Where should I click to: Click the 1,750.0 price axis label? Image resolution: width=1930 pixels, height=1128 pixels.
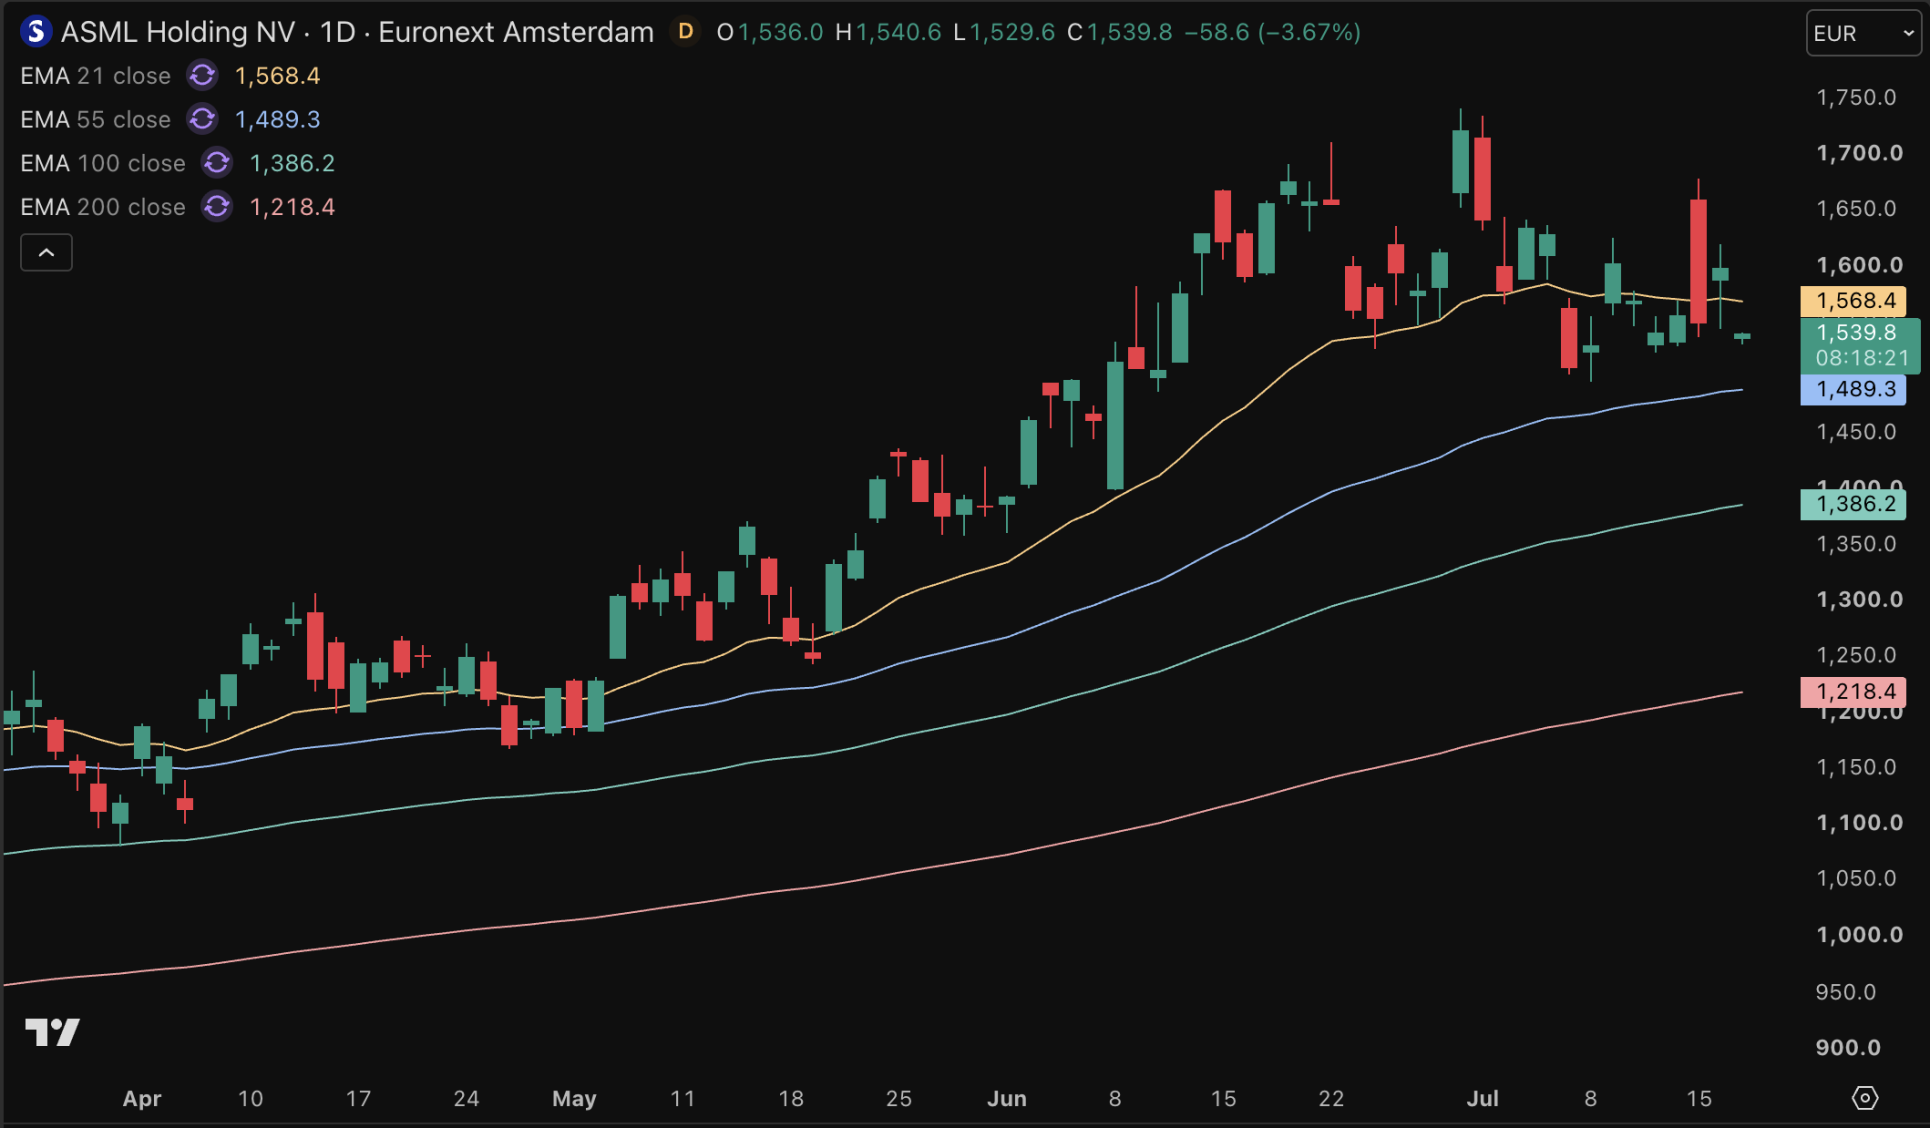click(x=1856, y=97)
